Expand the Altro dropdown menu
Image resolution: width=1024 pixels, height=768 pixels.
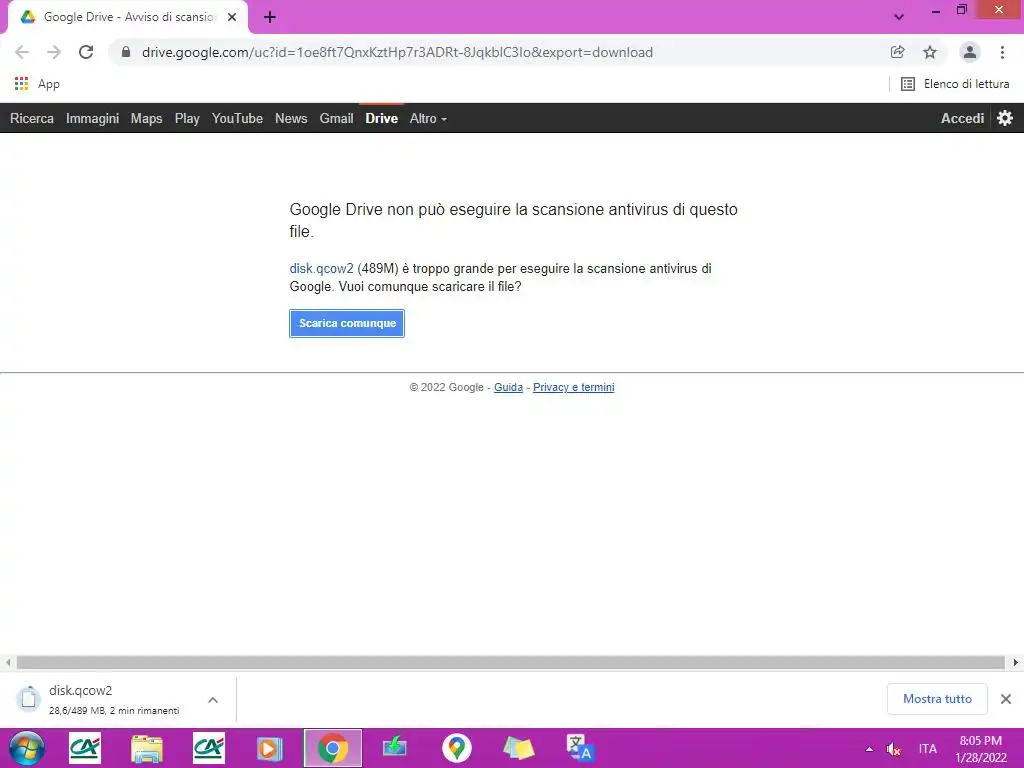428,118
